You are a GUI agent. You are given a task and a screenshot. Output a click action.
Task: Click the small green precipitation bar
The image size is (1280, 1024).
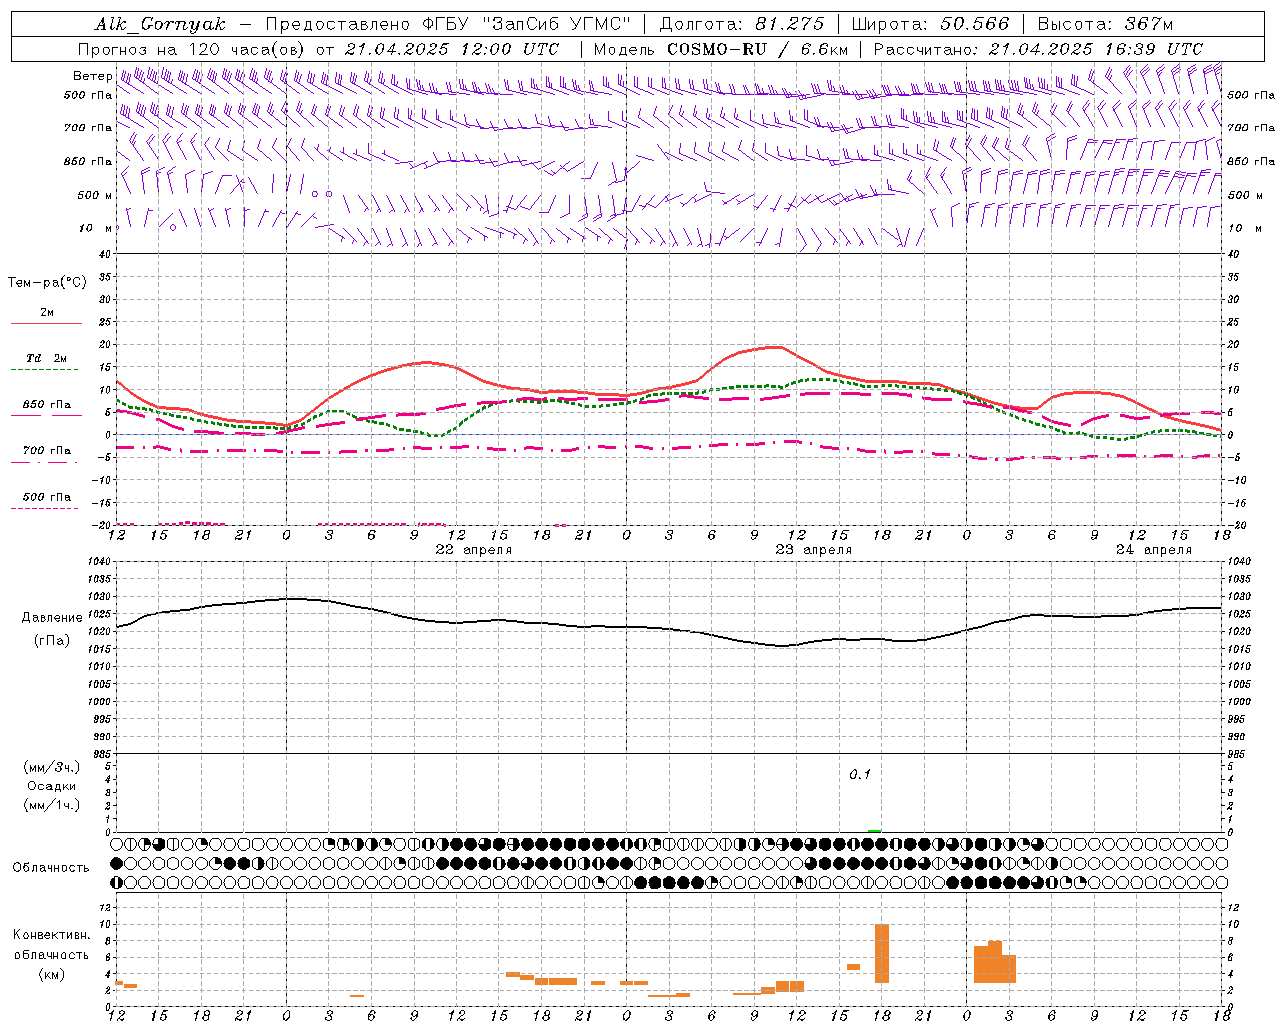coord(875,830)
